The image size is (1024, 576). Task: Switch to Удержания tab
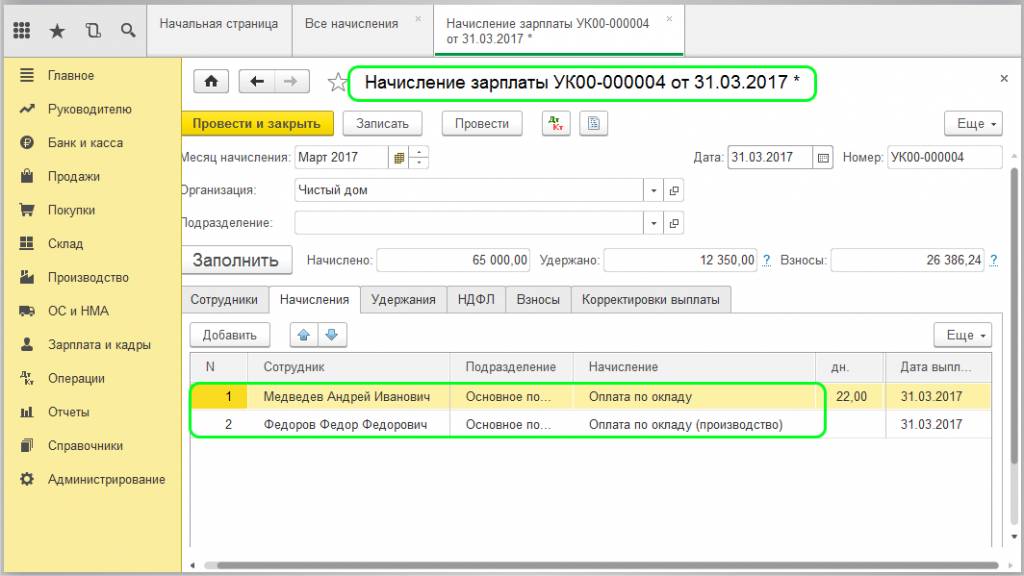pyautogui.click(x=403, y=300)
